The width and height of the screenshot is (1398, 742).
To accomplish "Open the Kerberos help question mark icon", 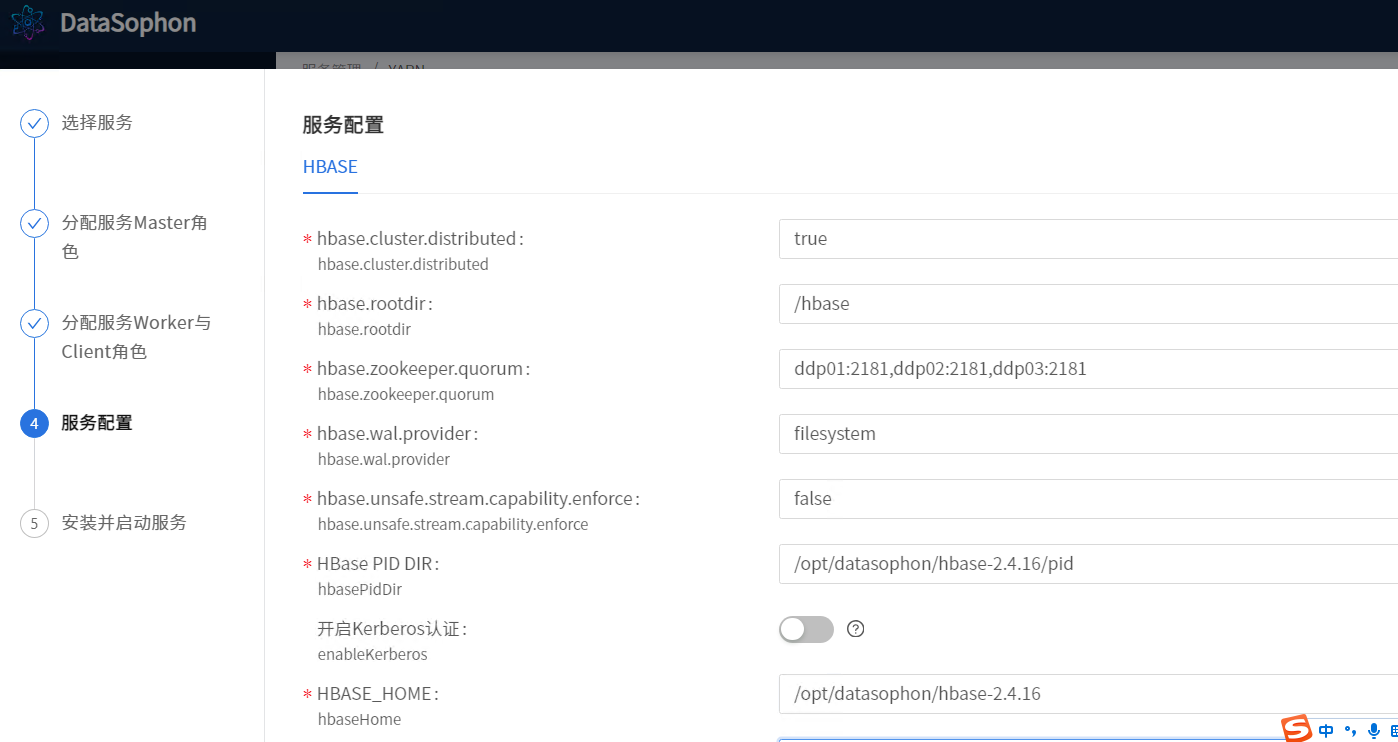I will (x=855, y=629).
